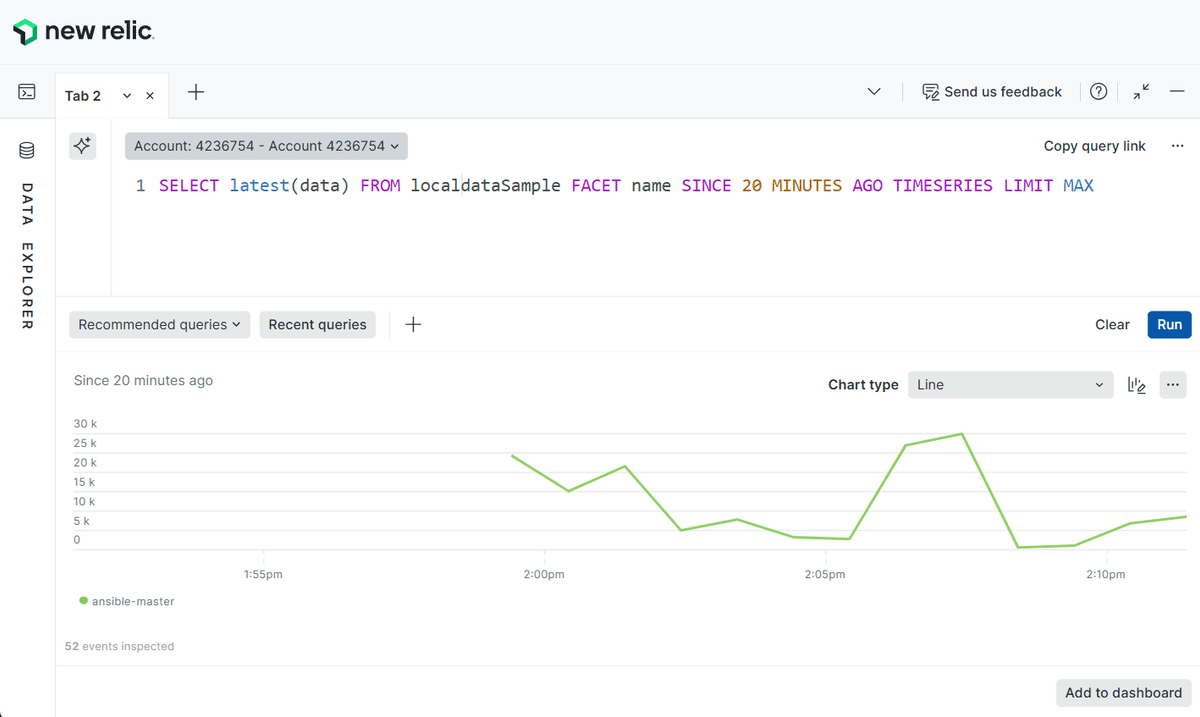Click the collapse view arrows icon
The width and height of the screenshot is (1200, 717).
(x=1140, y=91)
